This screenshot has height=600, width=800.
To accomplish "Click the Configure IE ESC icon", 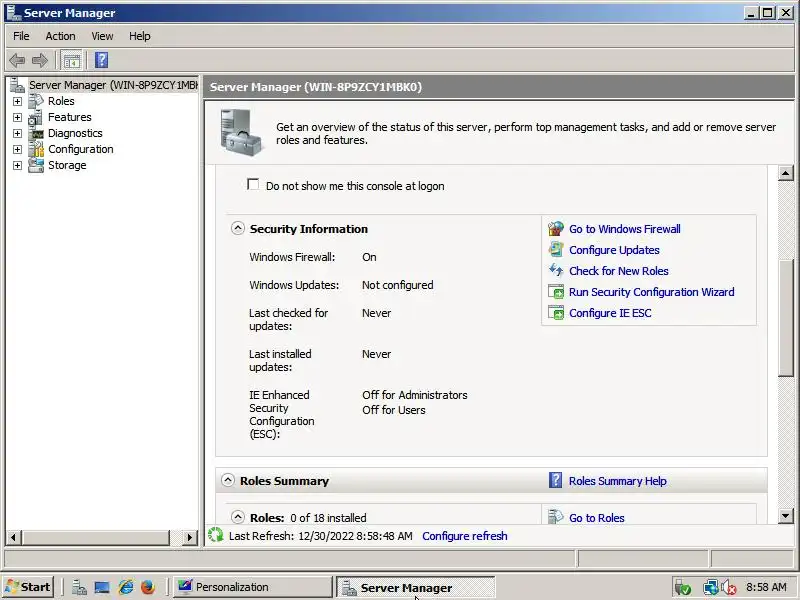I will 556,313.
